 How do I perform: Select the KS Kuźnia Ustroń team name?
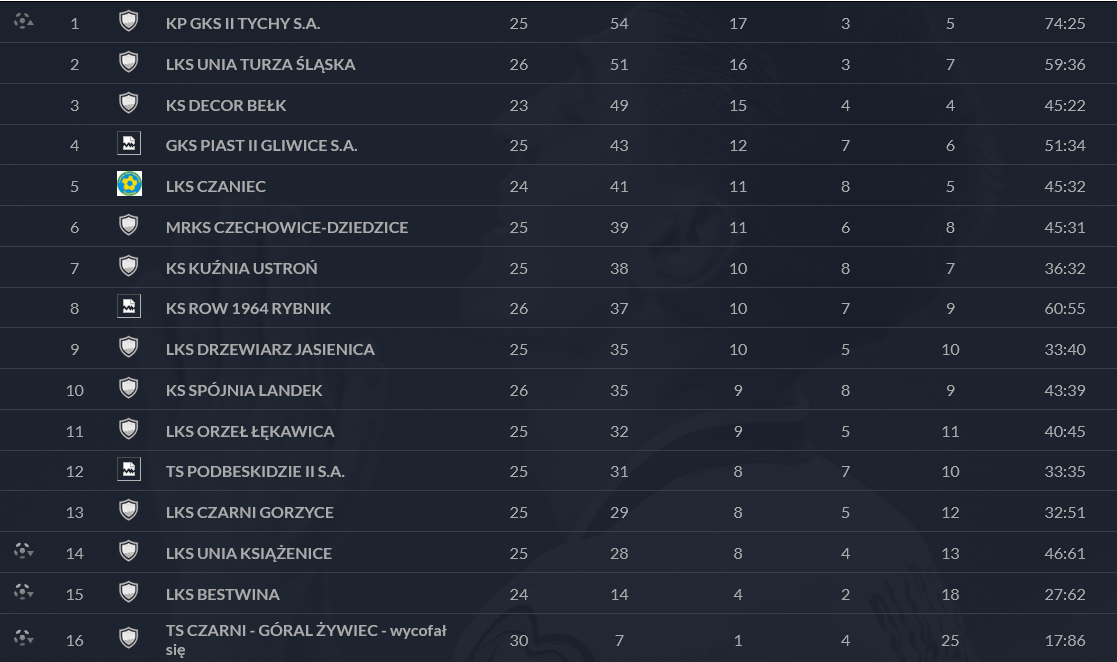(241, 268)
